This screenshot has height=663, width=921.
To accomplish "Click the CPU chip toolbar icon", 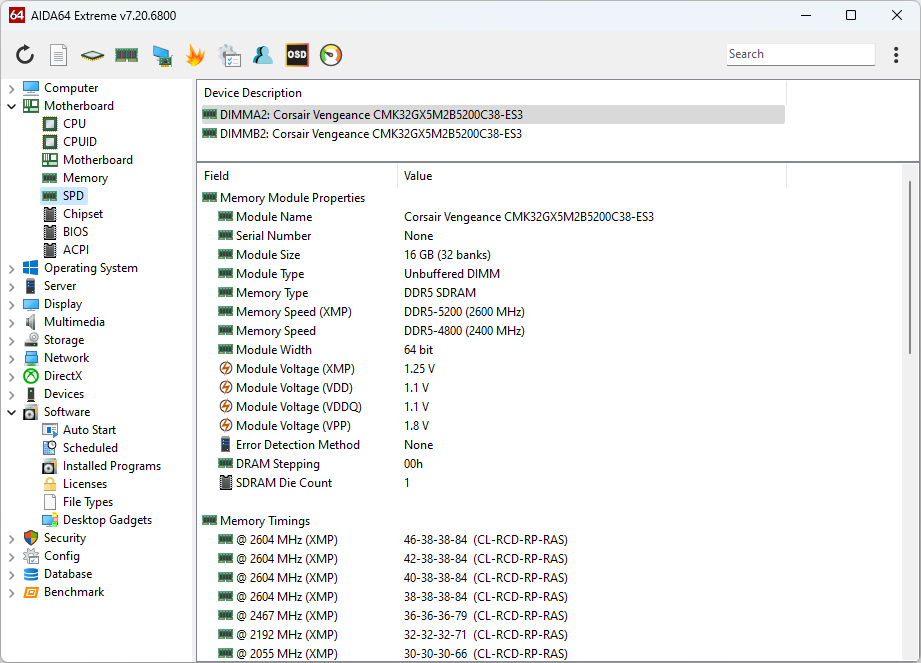I will point(92,55).
